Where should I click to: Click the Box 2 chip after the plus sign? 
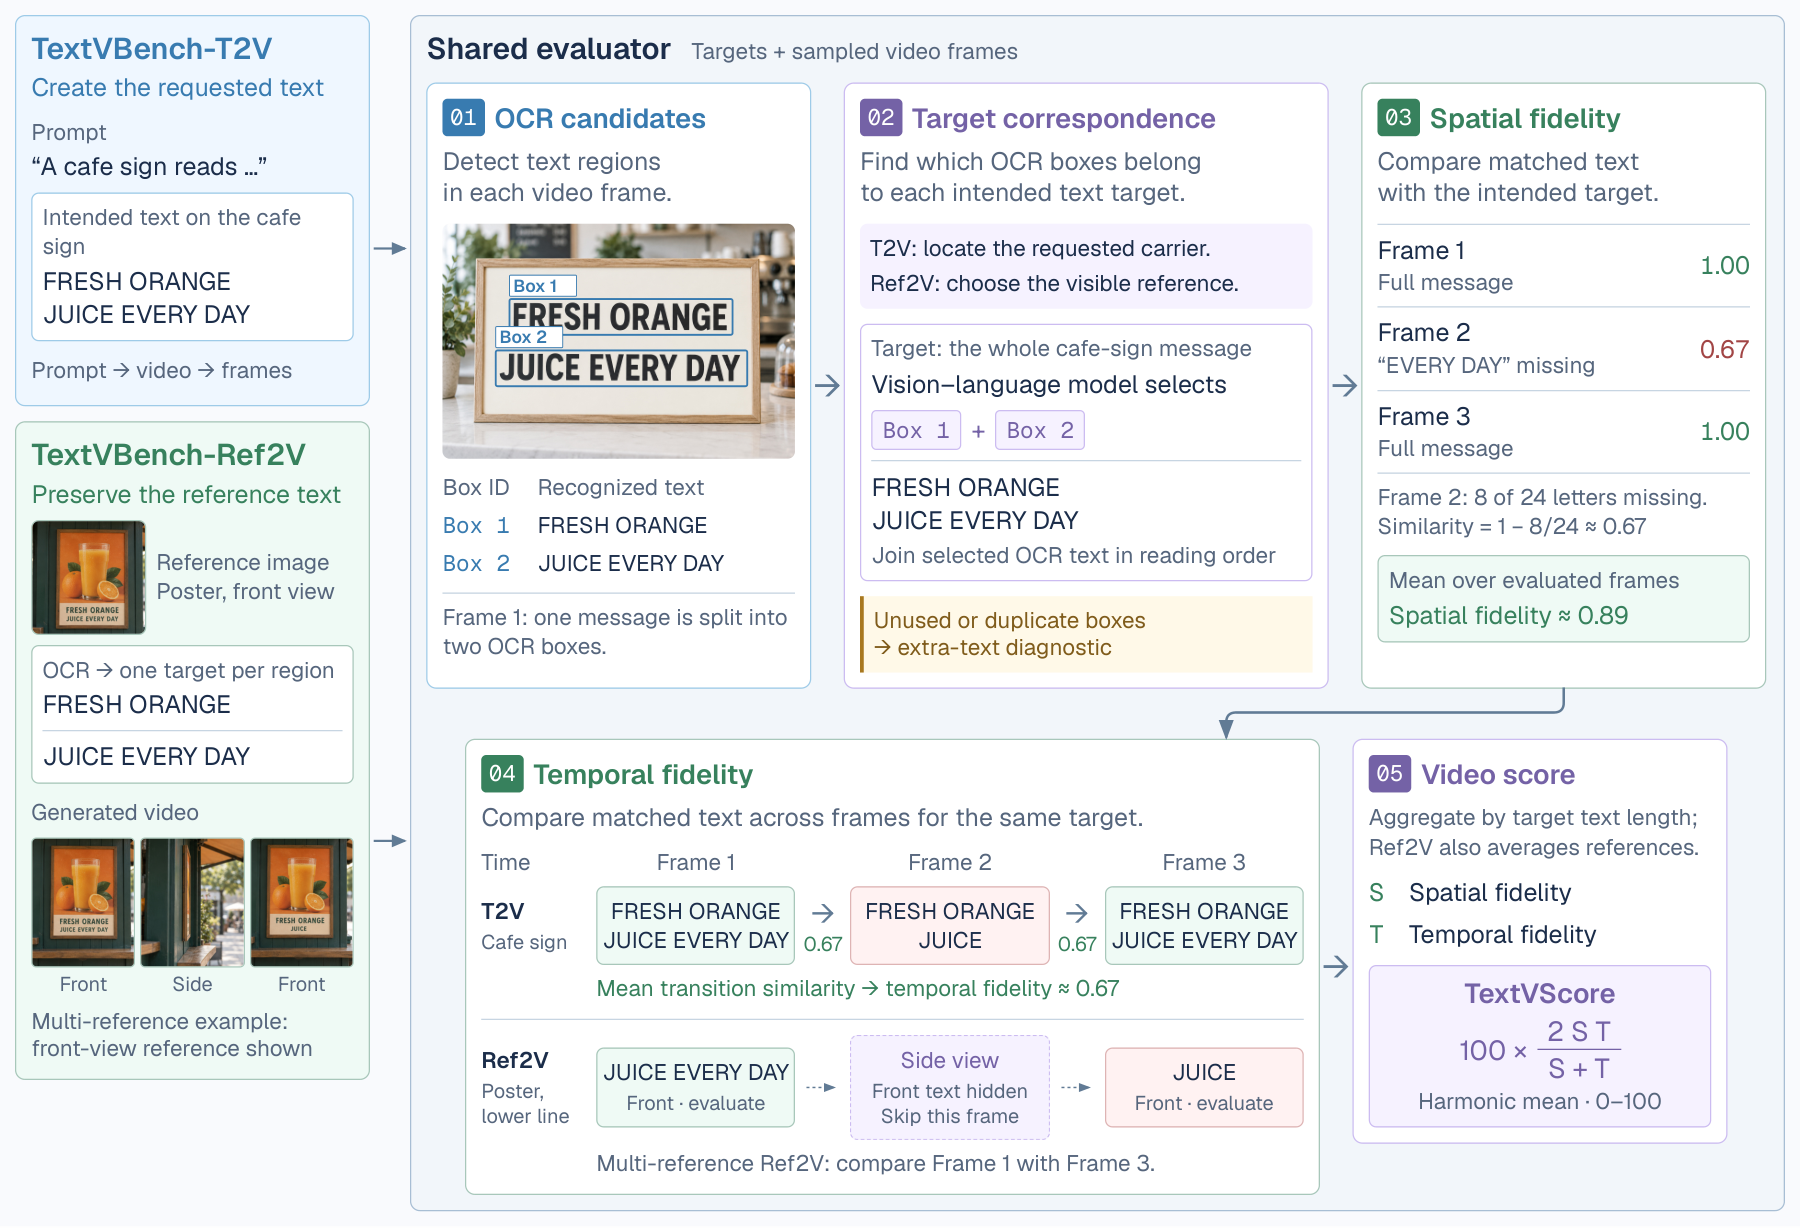click(1040, 430)
